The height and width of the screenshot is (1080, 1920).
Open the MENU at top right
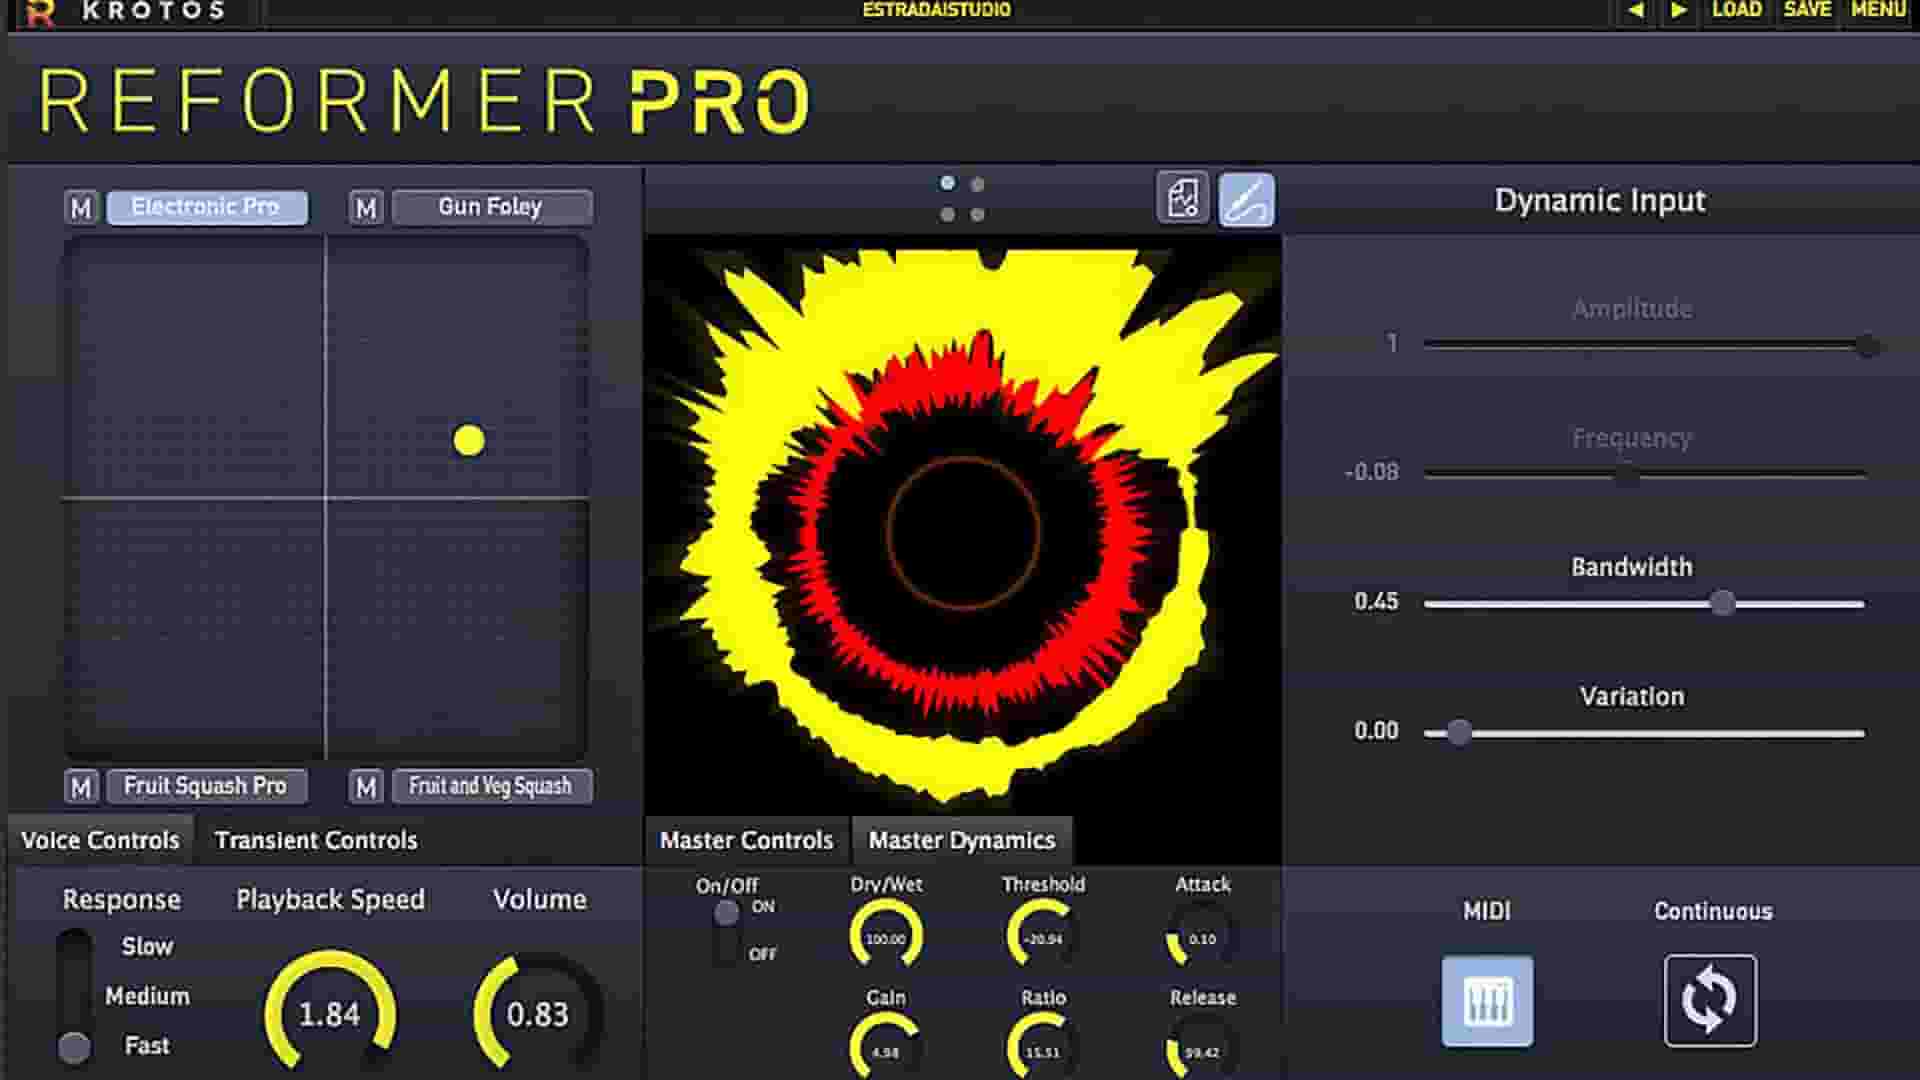[x=1880, y=10]
